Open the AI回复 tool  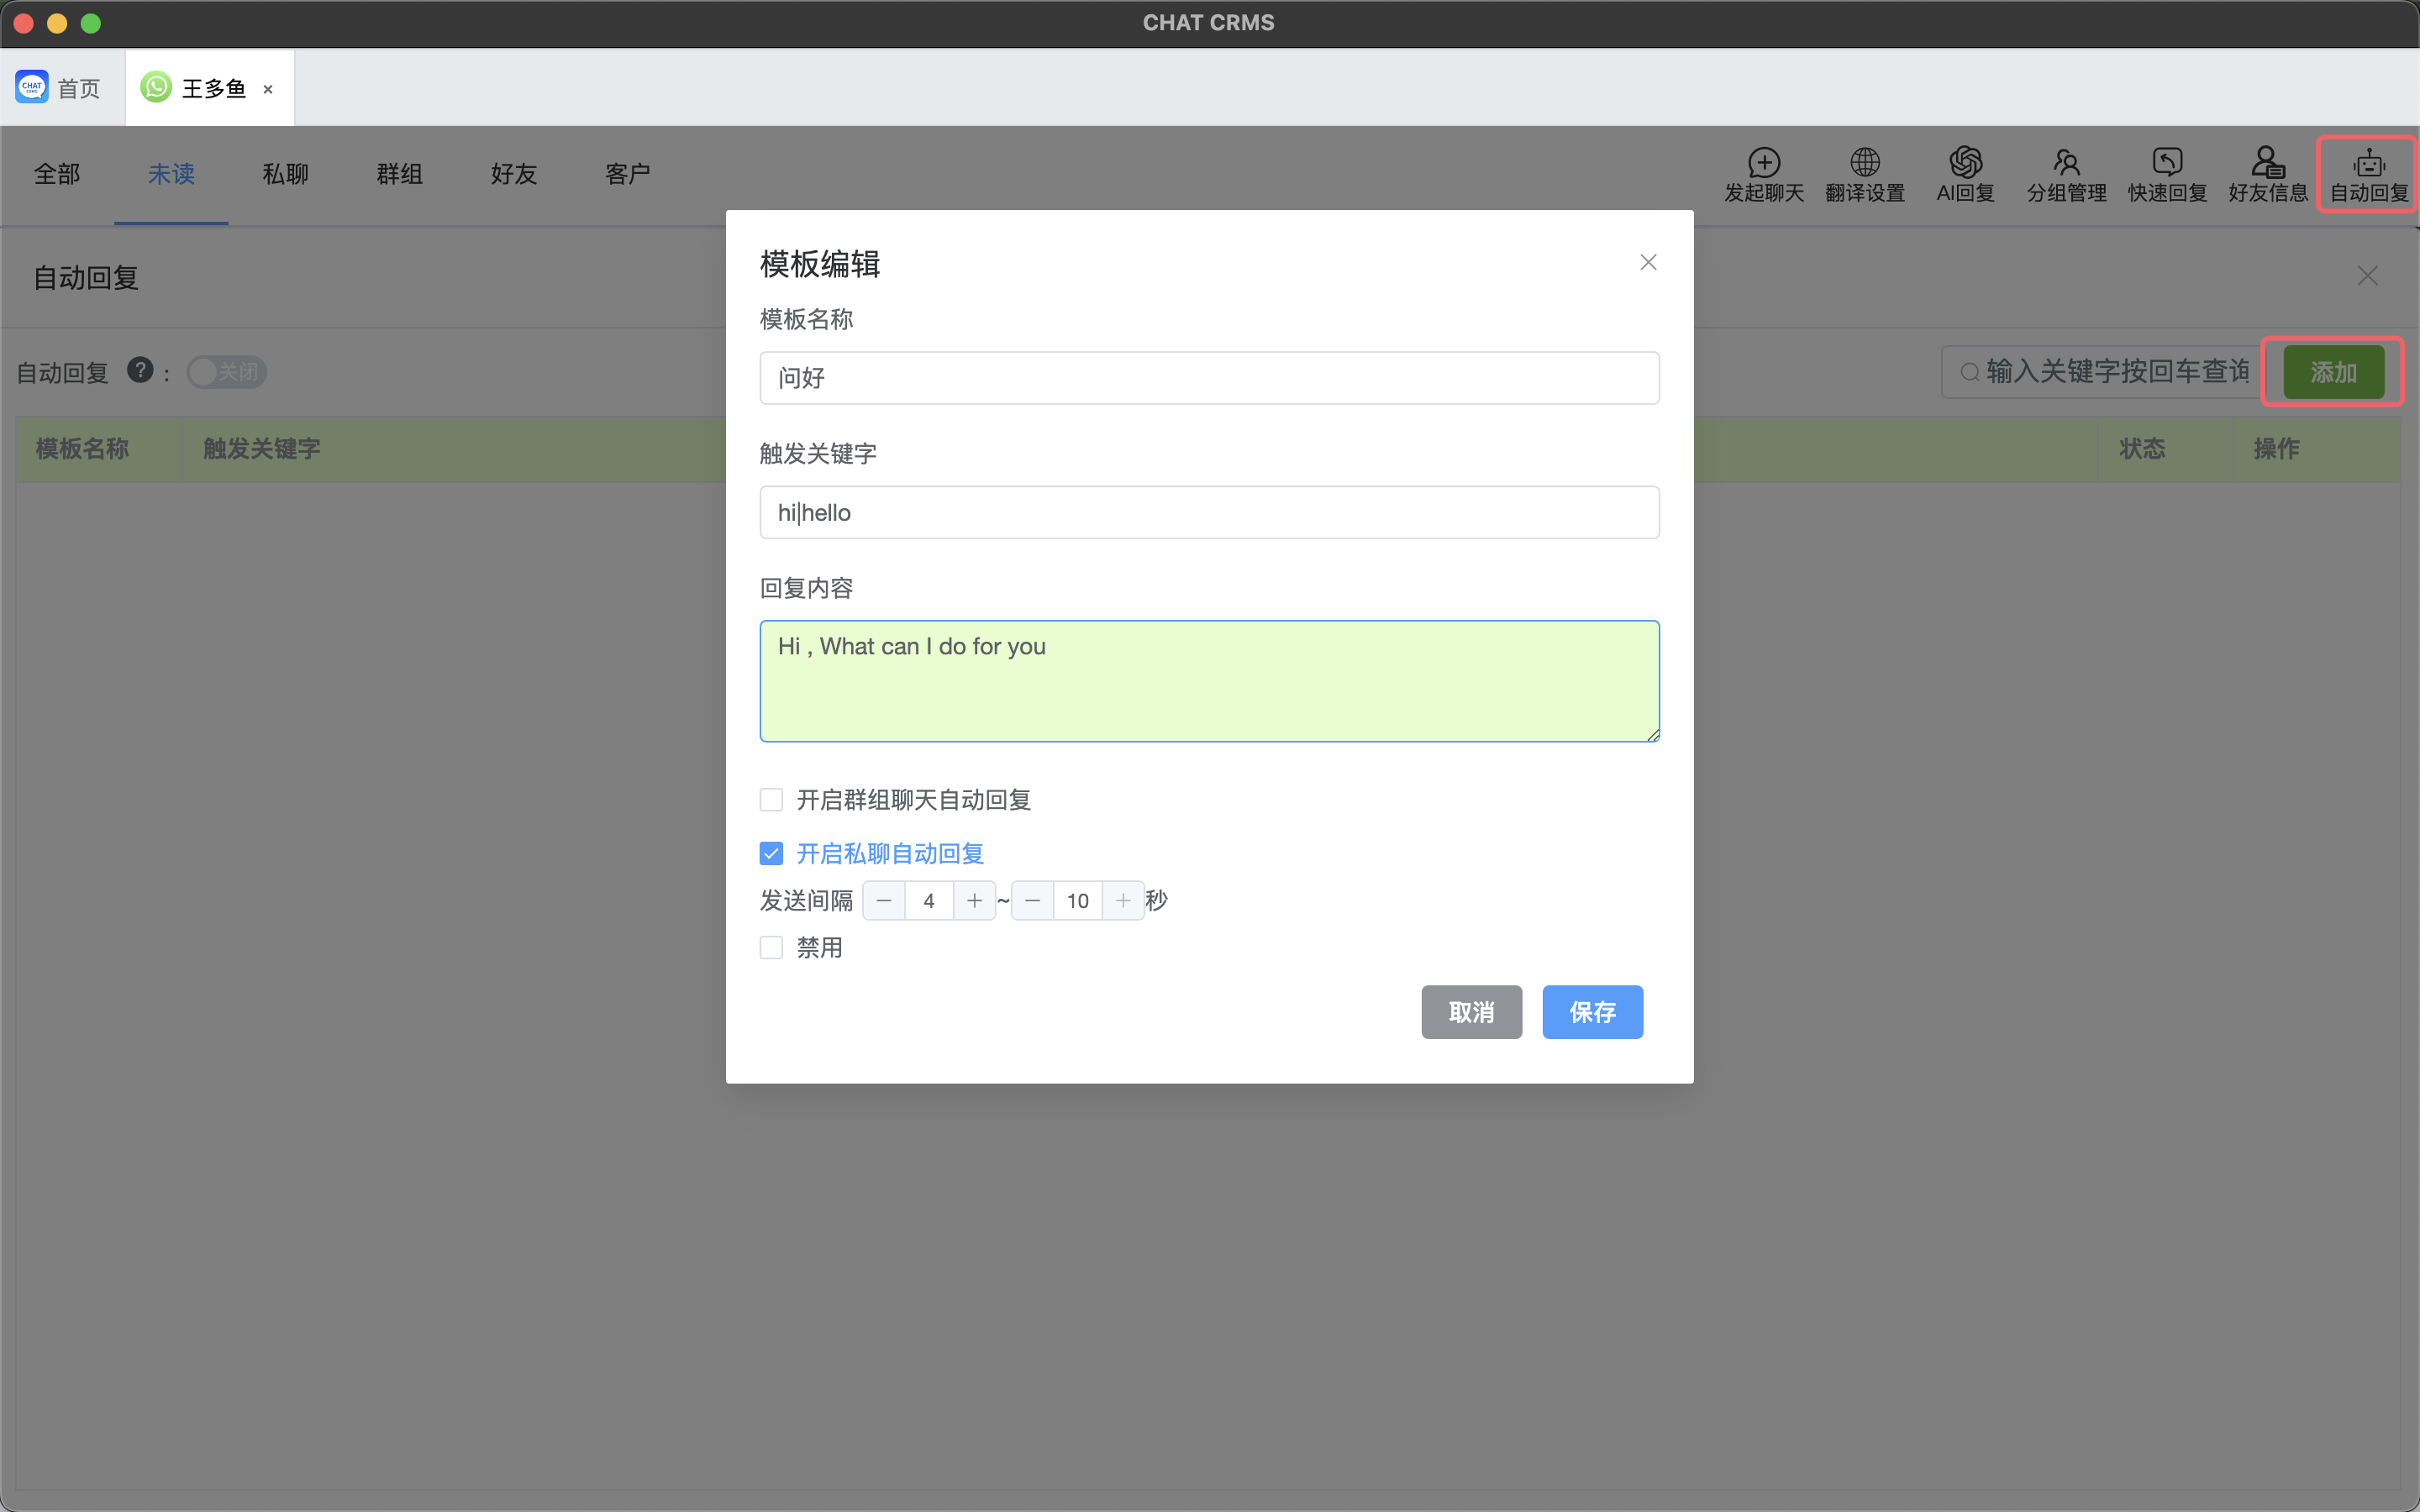[x=1965, y=175]
